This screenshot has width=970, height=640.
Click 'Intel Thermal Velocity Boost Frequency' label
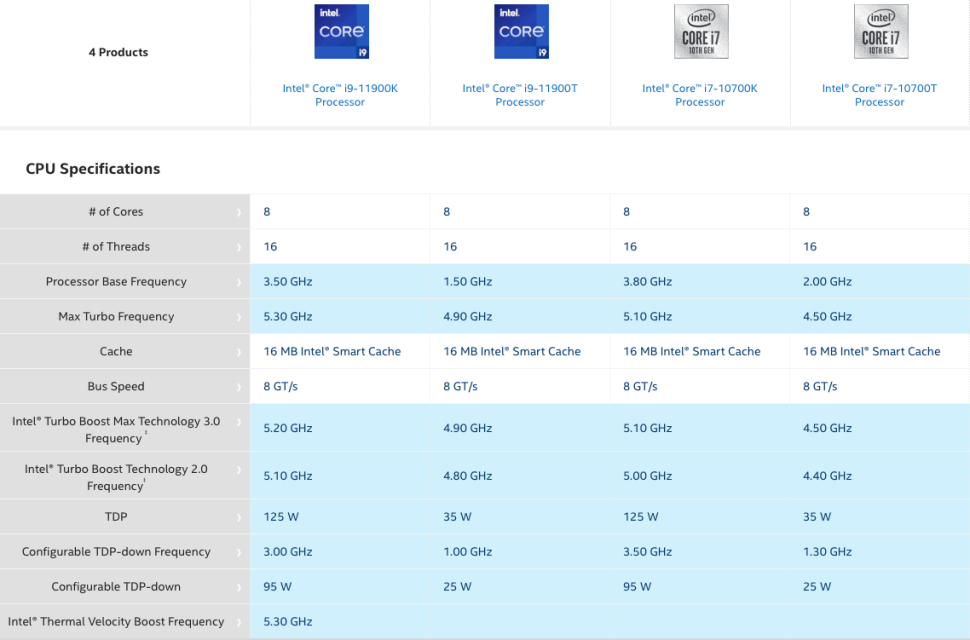(116, 621)
